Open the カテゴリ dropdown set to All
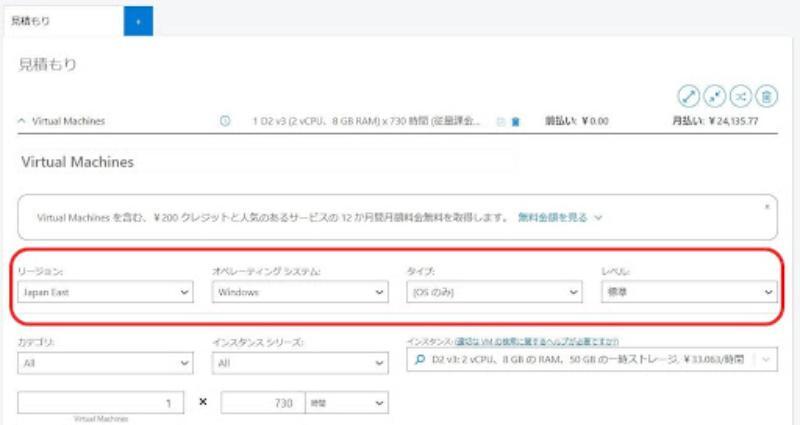Screen dimensions: 800x425 (x=103, y=362)
